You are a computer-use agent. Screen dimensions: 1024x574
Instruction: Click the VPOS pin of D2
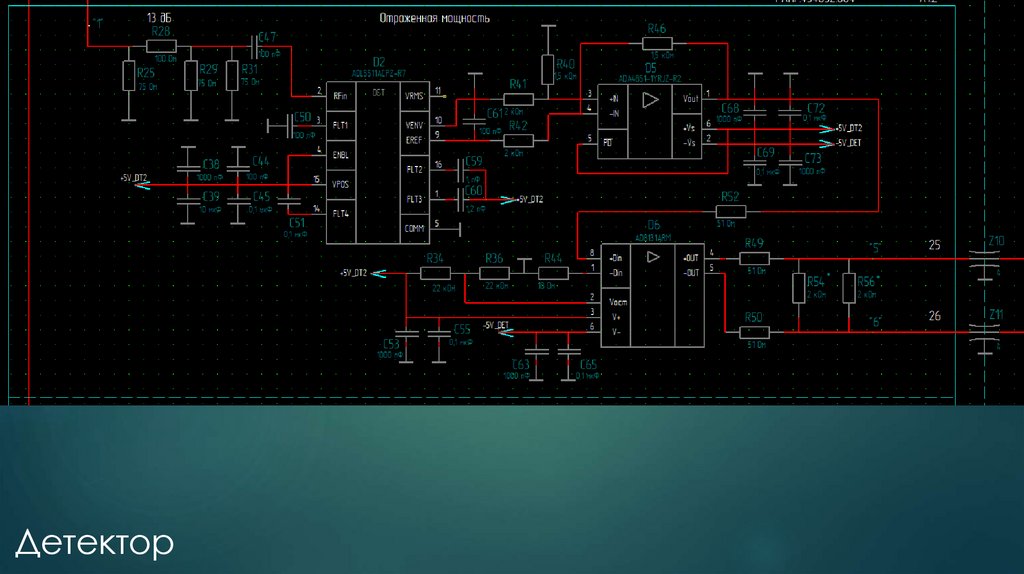[340, 185]
